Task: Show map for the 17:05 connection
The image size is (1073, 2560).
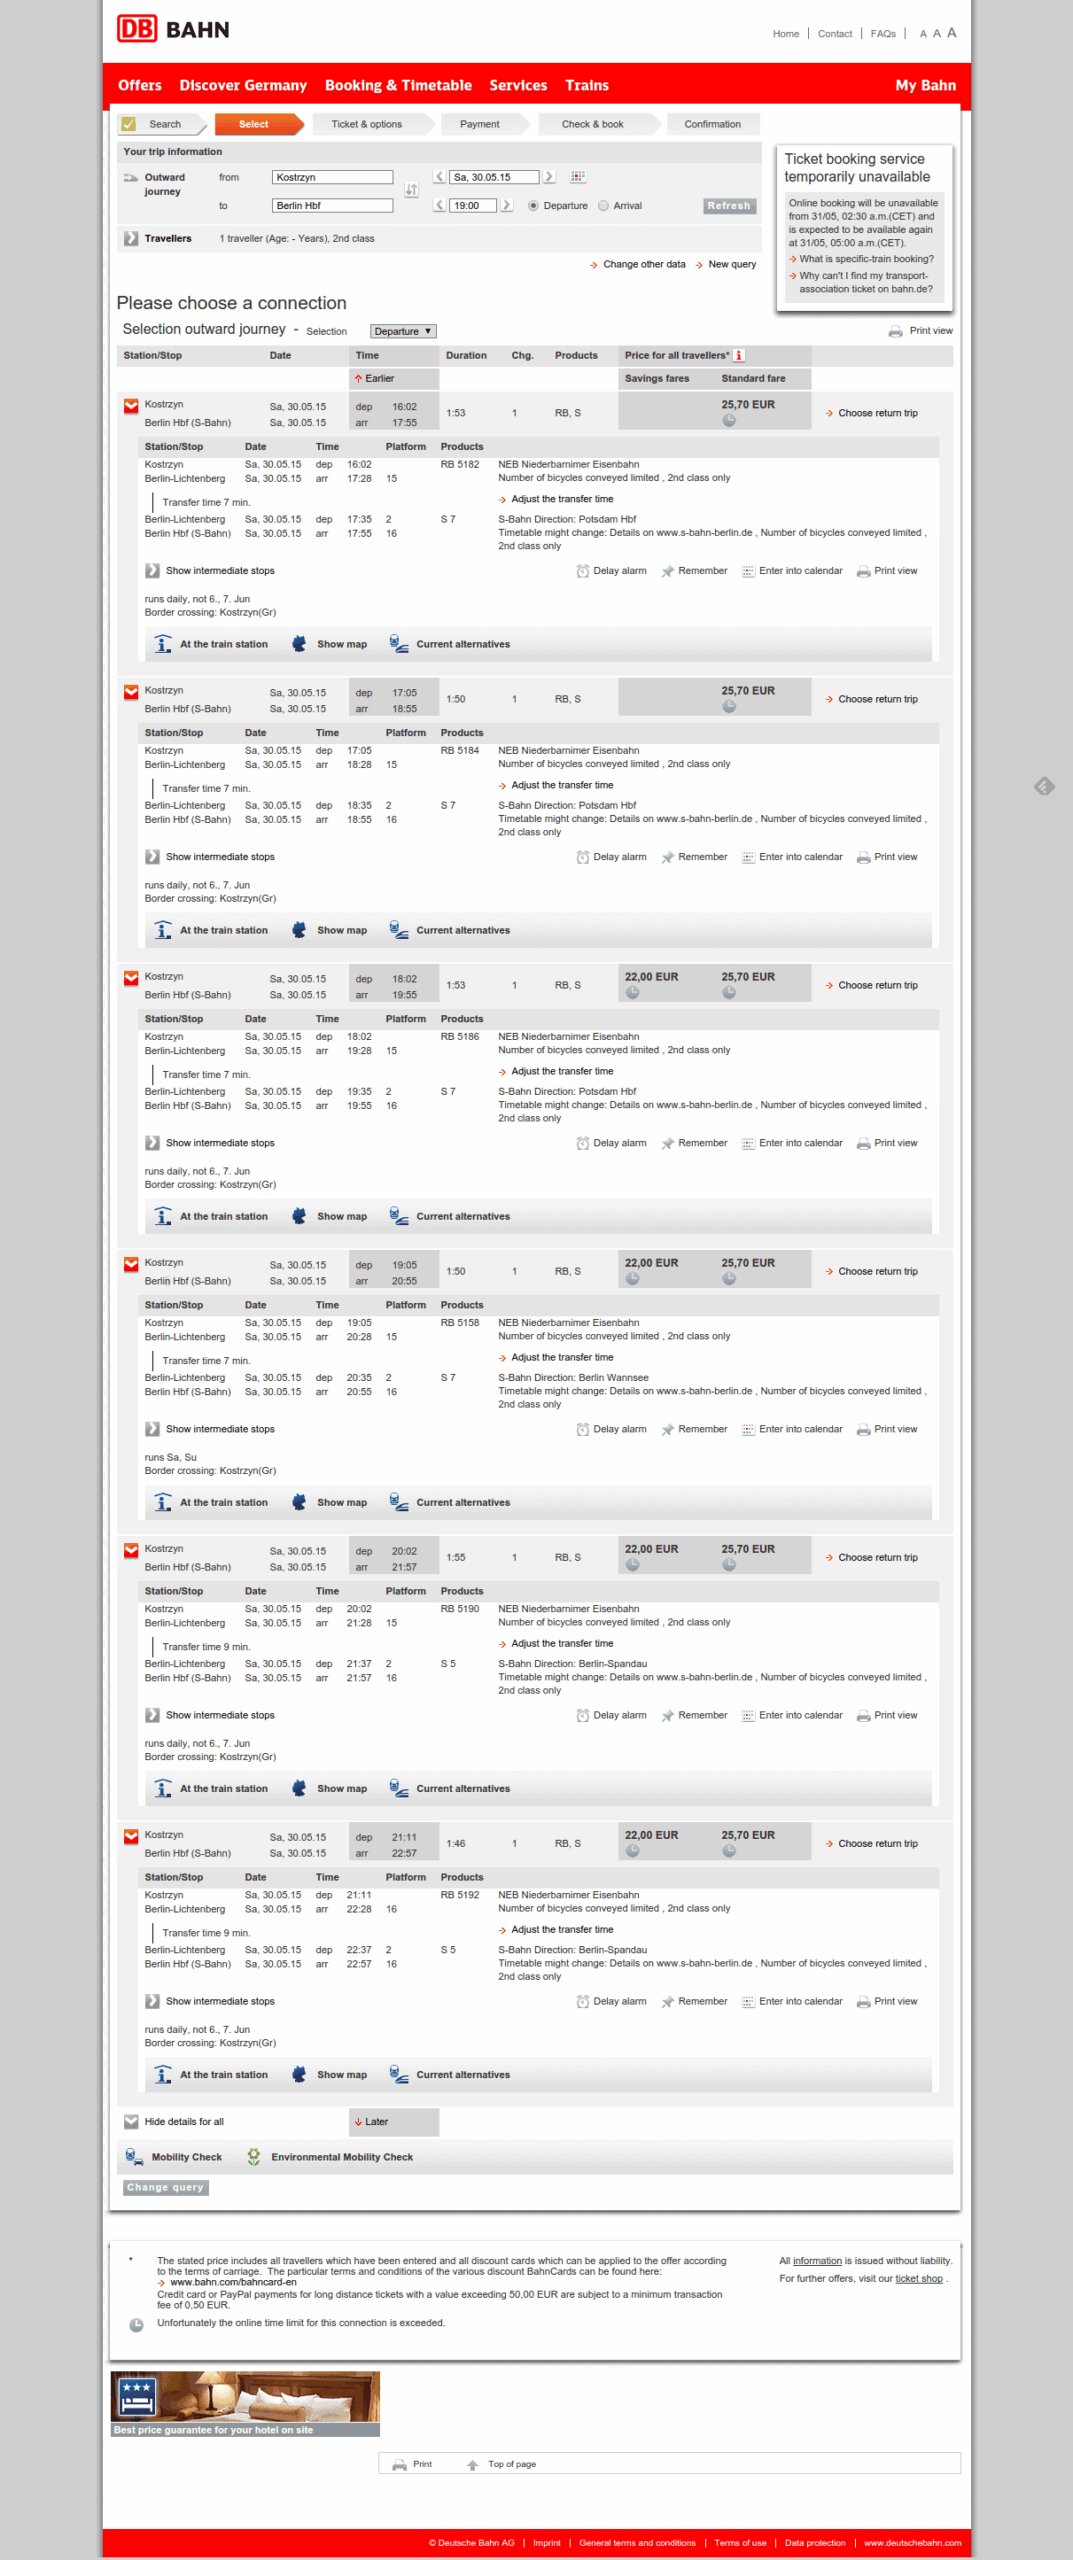Action: 329,930
